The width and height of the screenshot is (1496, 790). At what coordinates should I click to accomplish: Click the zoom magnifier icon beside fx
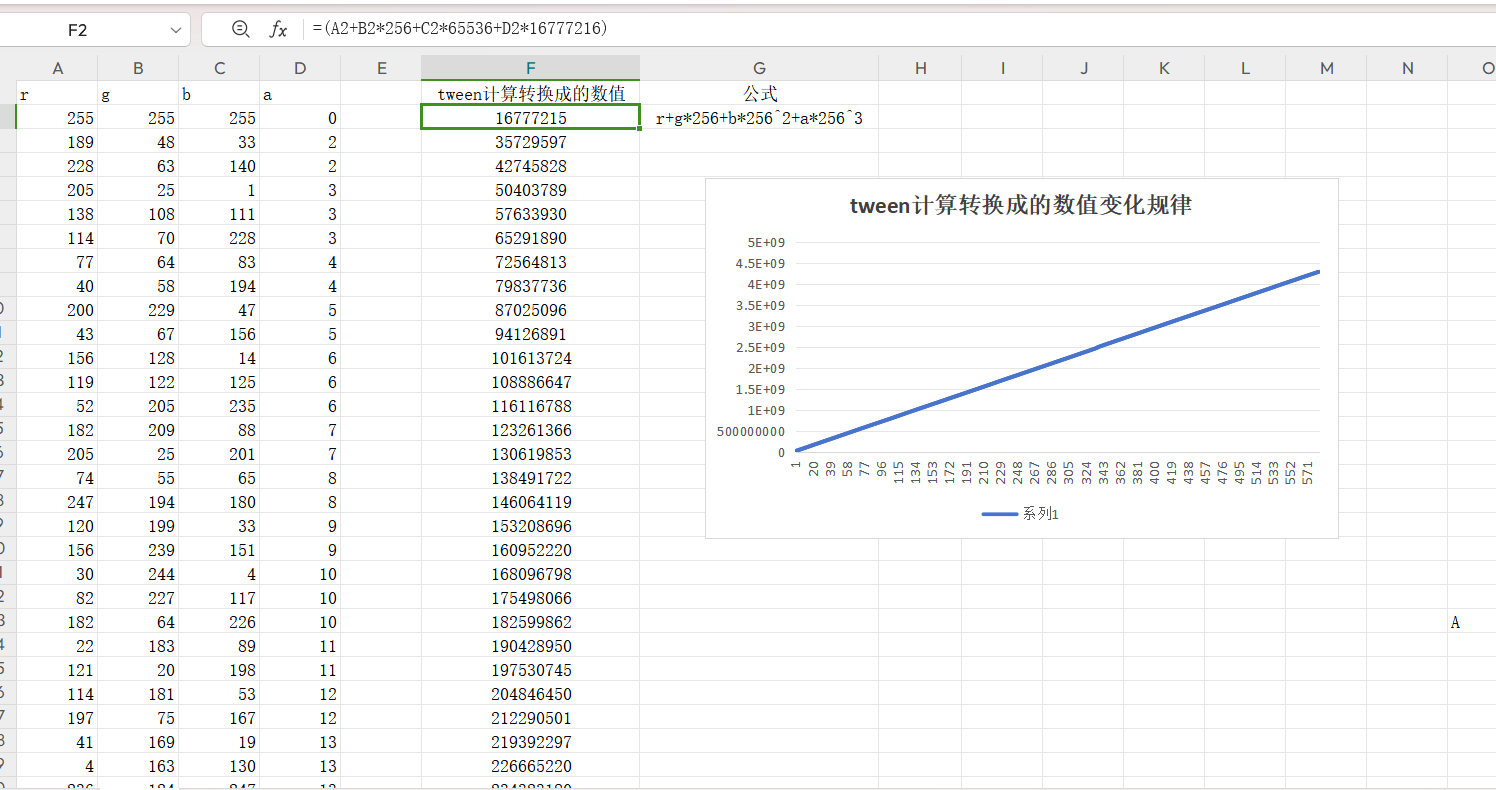pyautogui.click(x=240, y=30)
